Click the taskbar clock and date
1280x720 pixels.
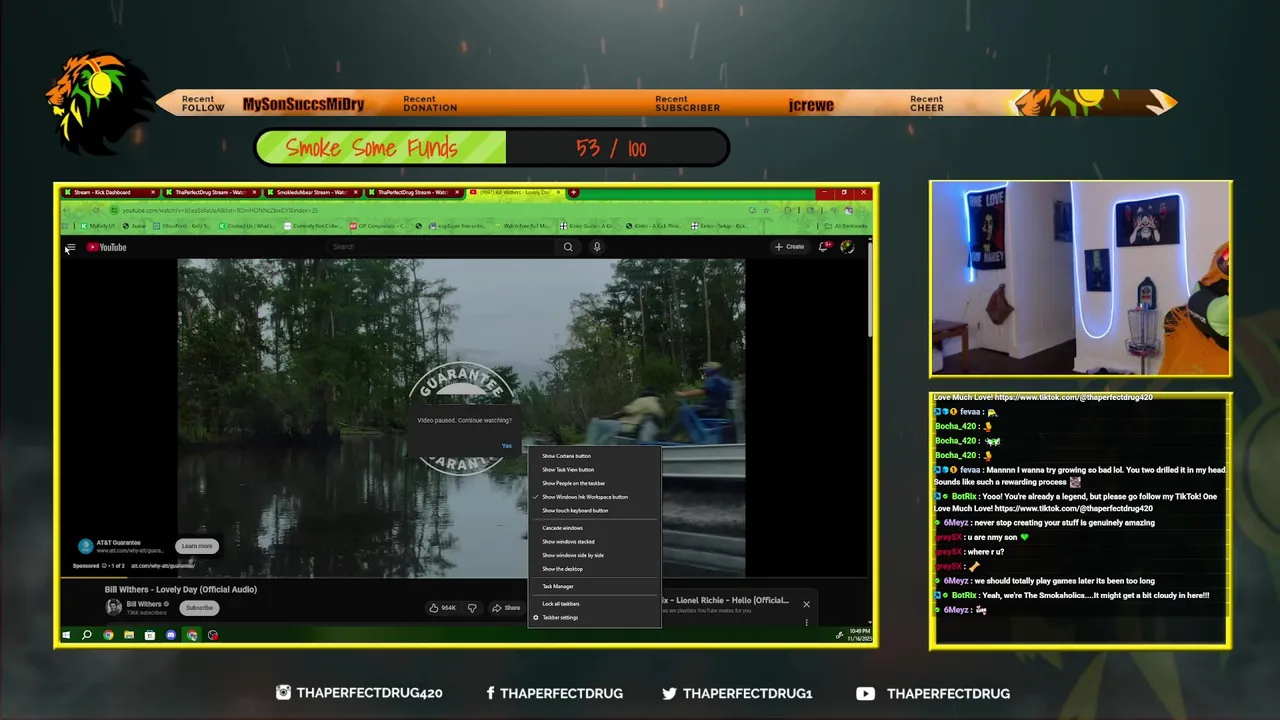(x=860, y=635)
